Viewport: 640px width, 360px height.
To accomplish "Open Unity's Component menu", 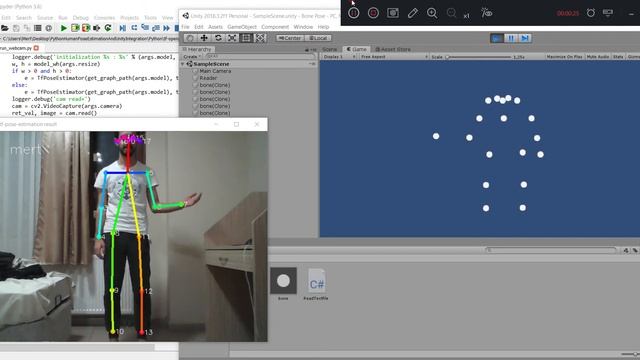I will (275, 27).
